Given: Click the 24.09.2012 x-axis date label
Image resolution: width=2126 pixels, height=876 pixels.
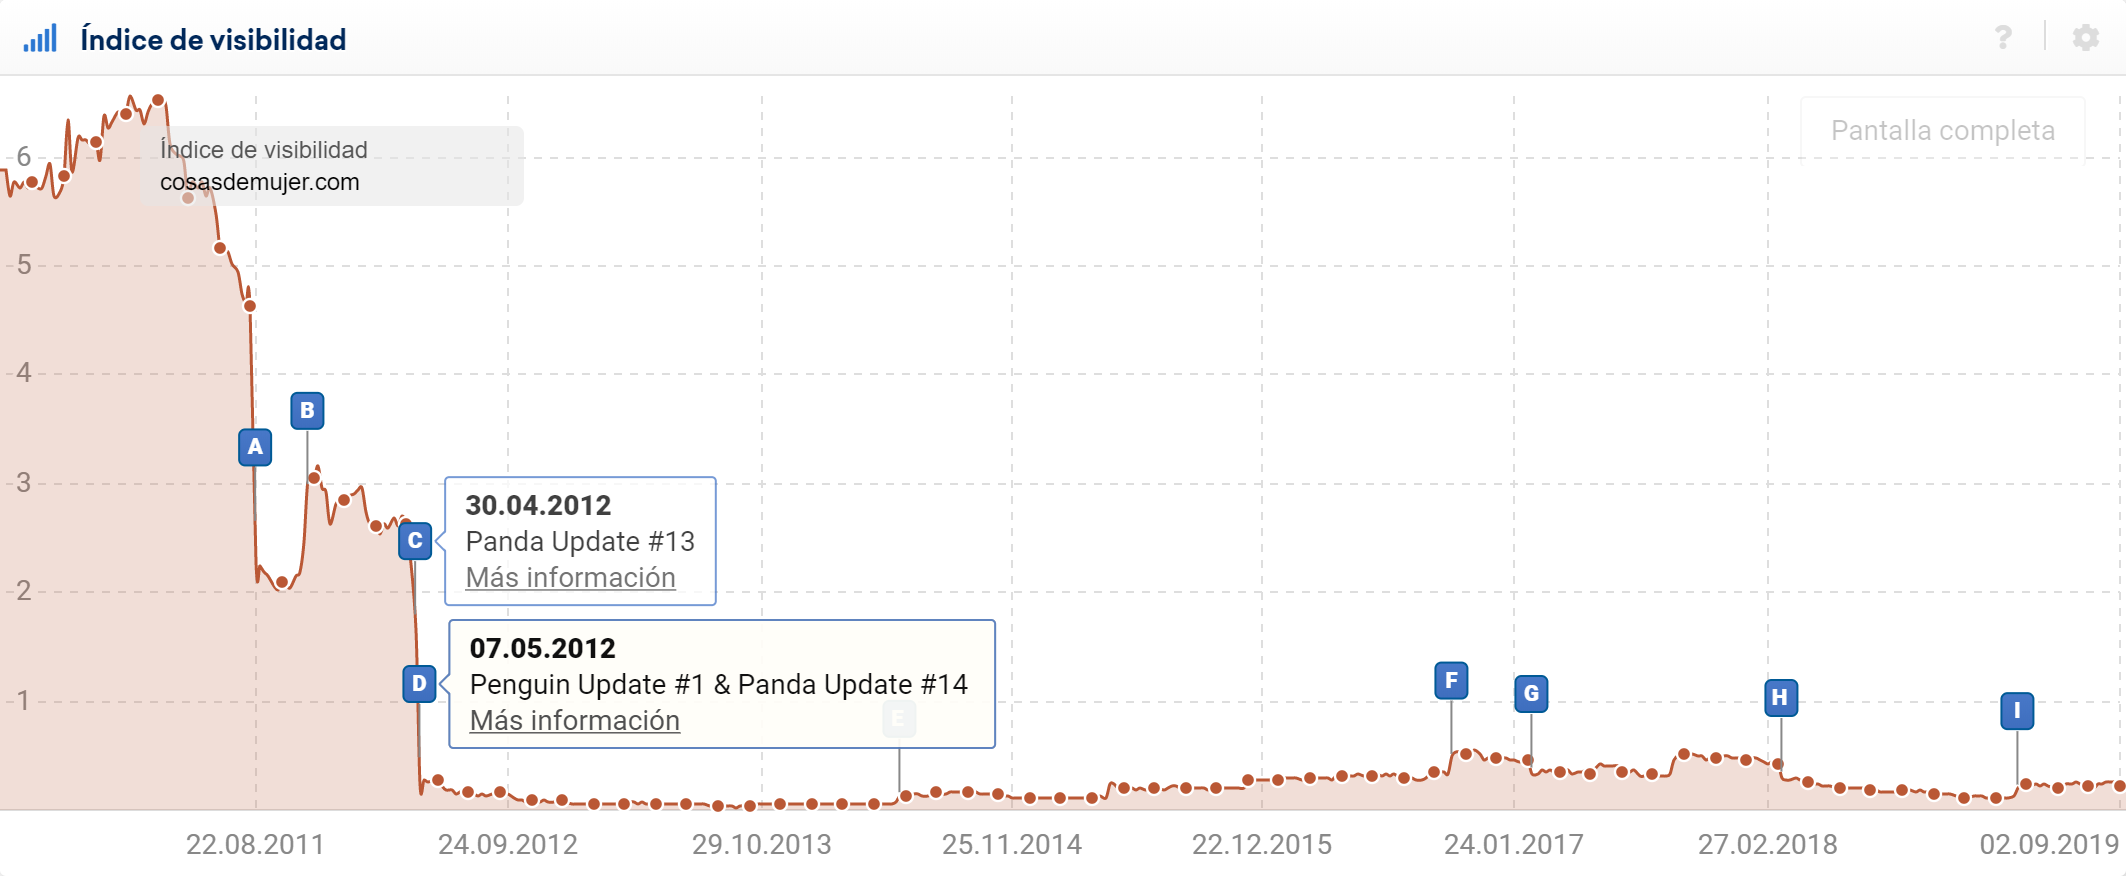Looking at the screenshot, I should [x=508, y=845].
